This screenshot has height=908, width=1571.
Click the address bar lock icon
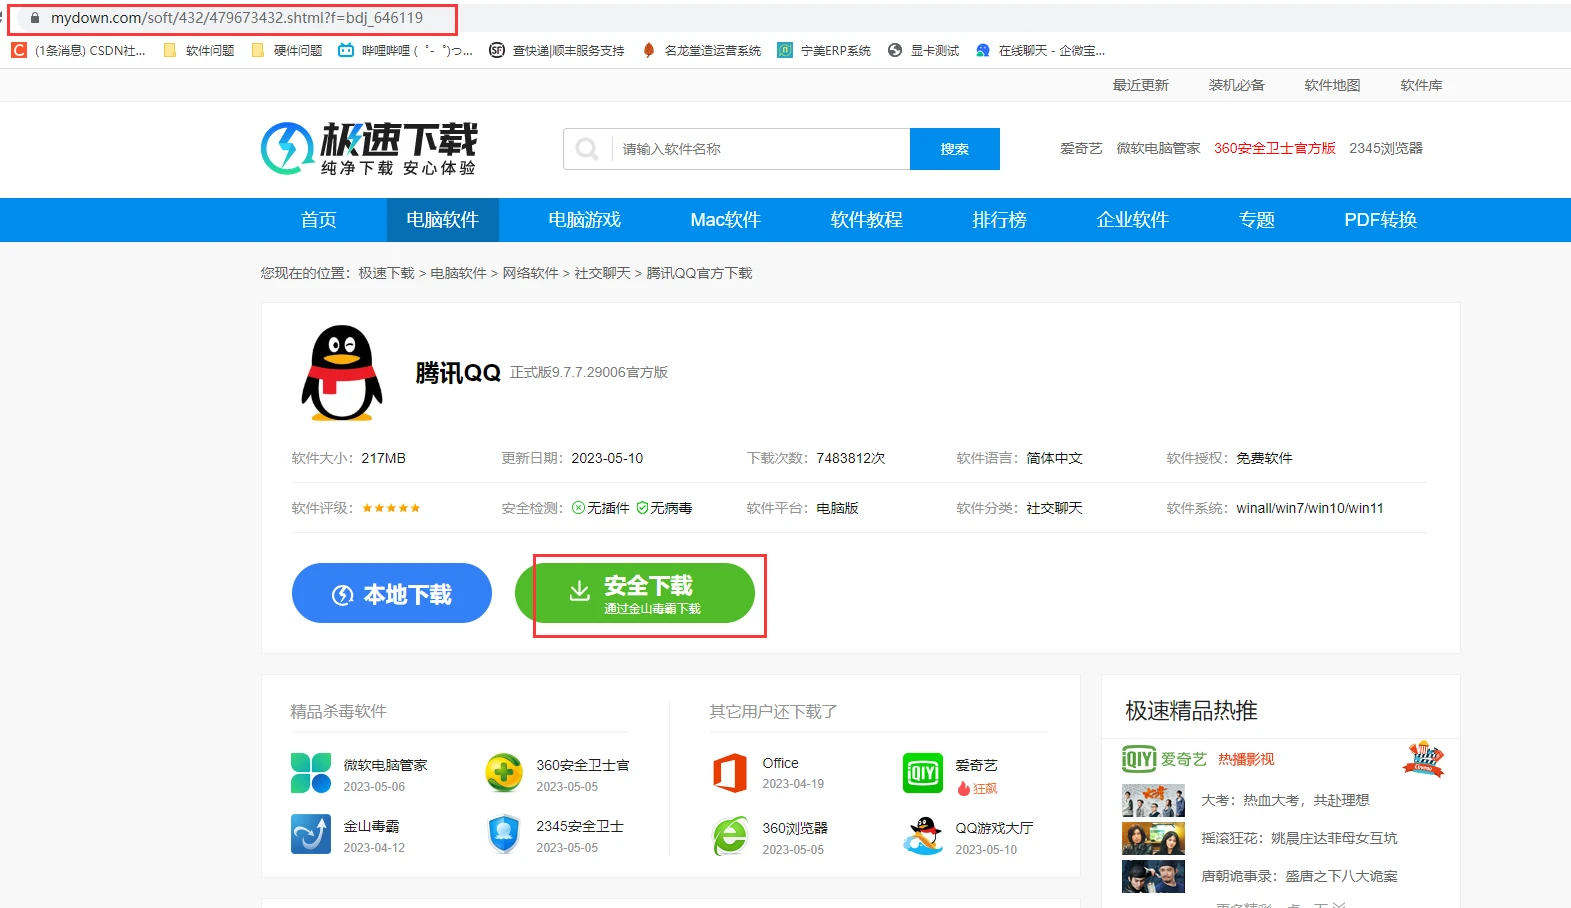34,18
